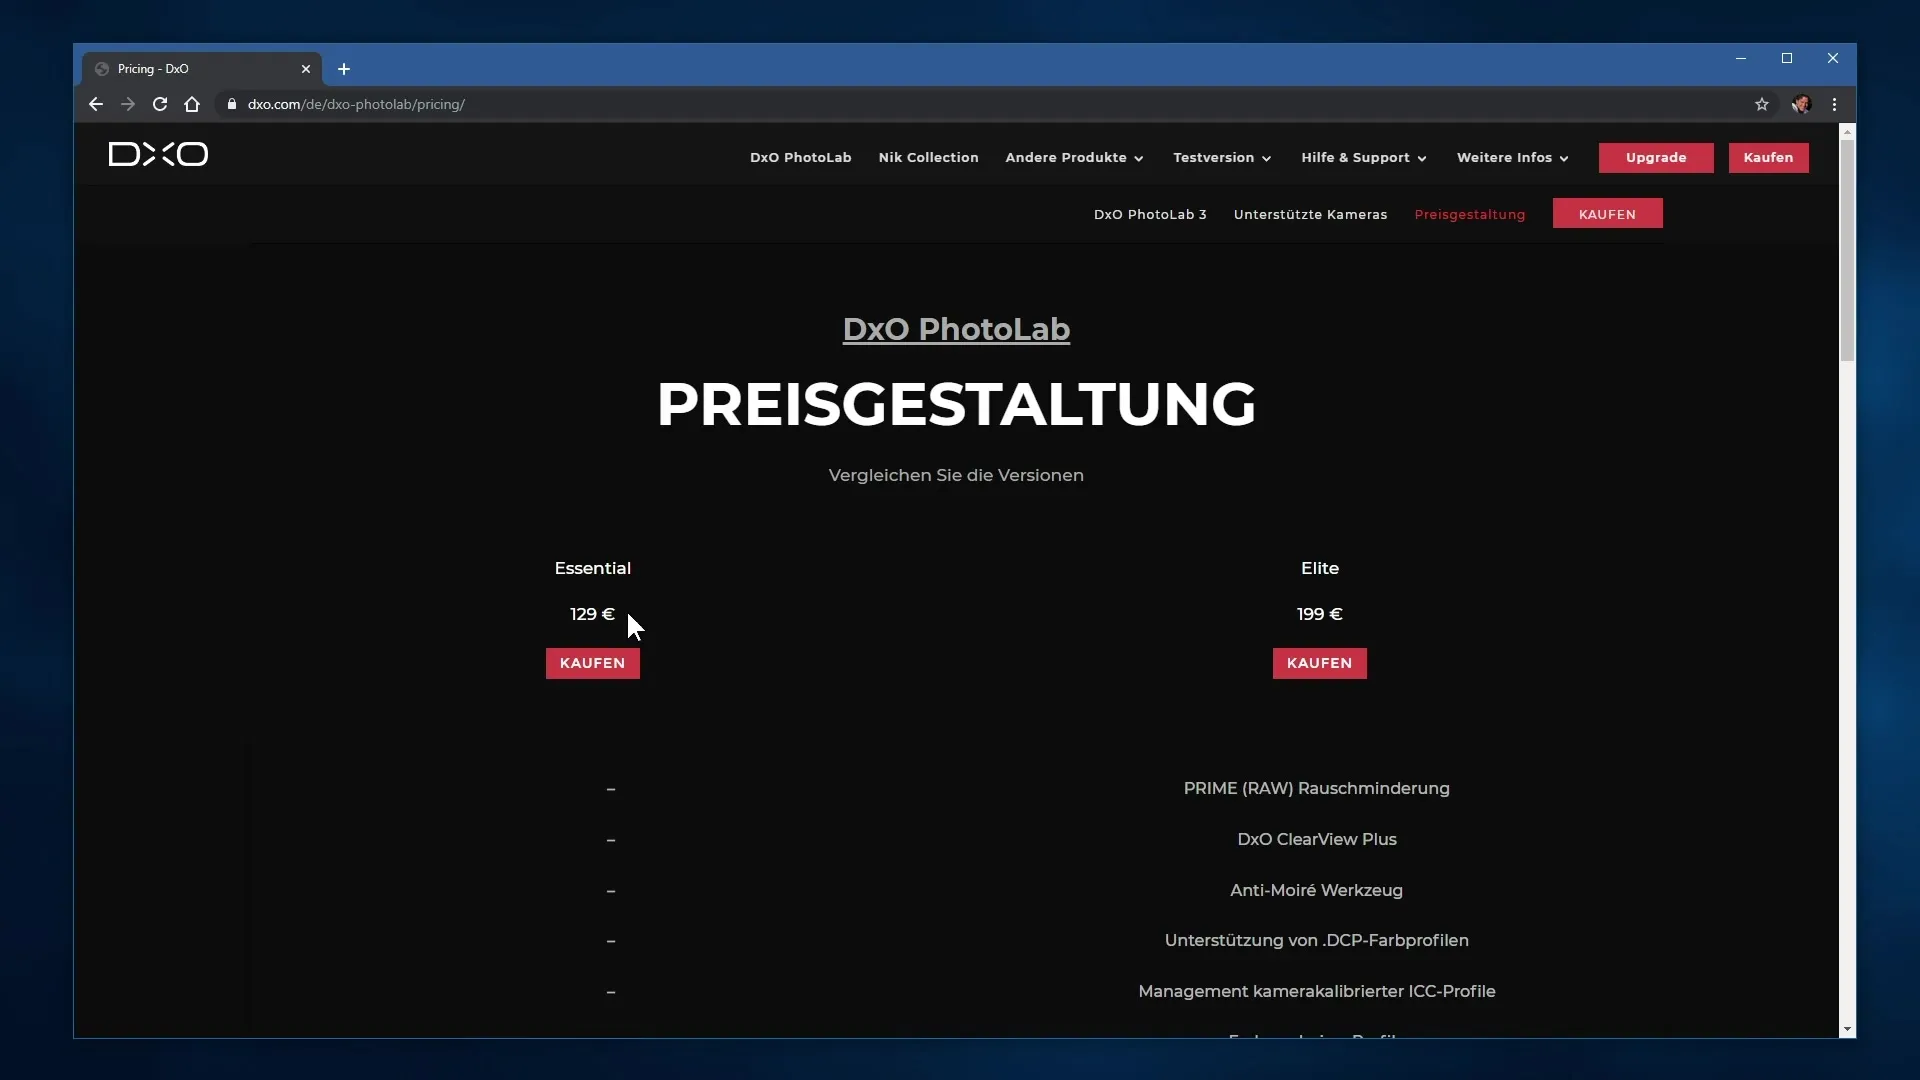Close the Pricing - DxO tab

pos(306,69)
